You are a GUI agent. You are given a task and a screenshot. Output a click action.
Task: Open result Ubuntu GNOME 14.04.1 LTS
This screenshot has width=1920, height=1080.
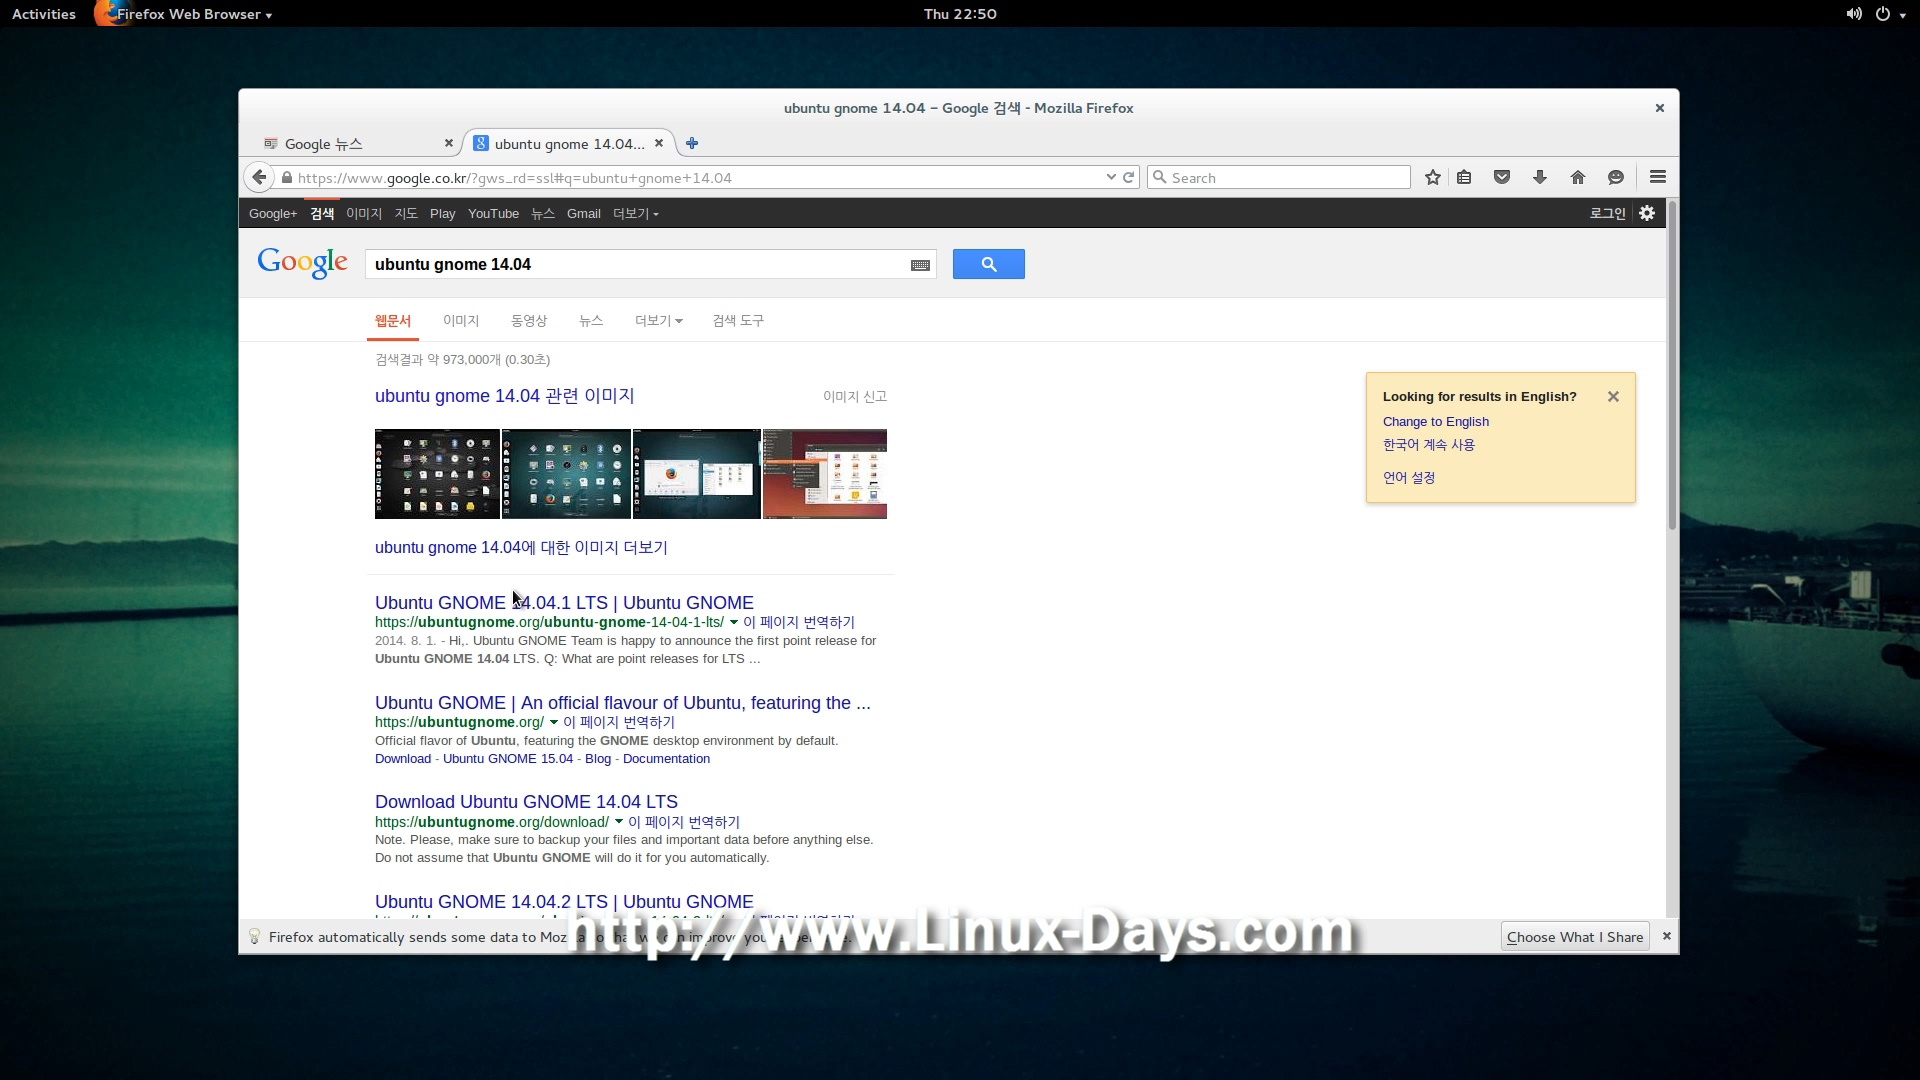564,602
